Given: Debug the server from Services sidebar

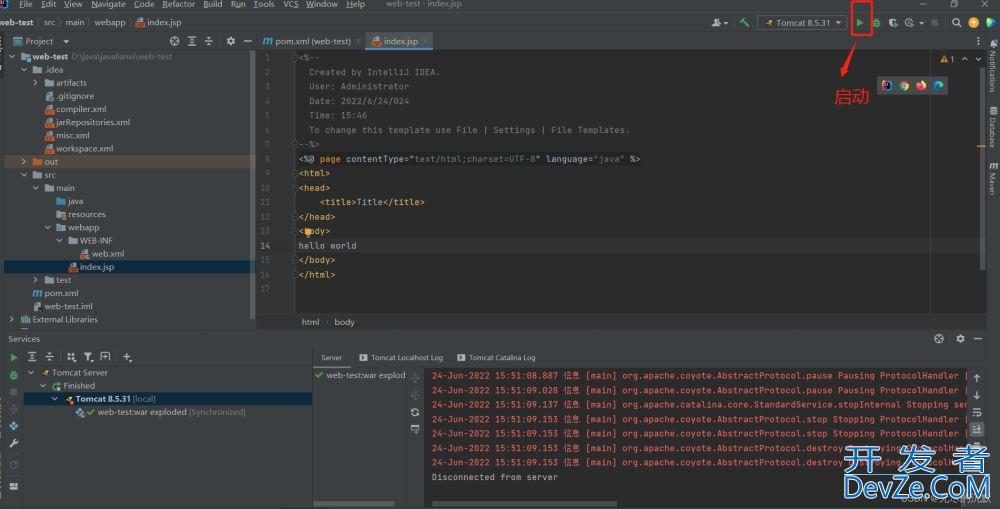Looking at the screenshot, I should (13, 375).
